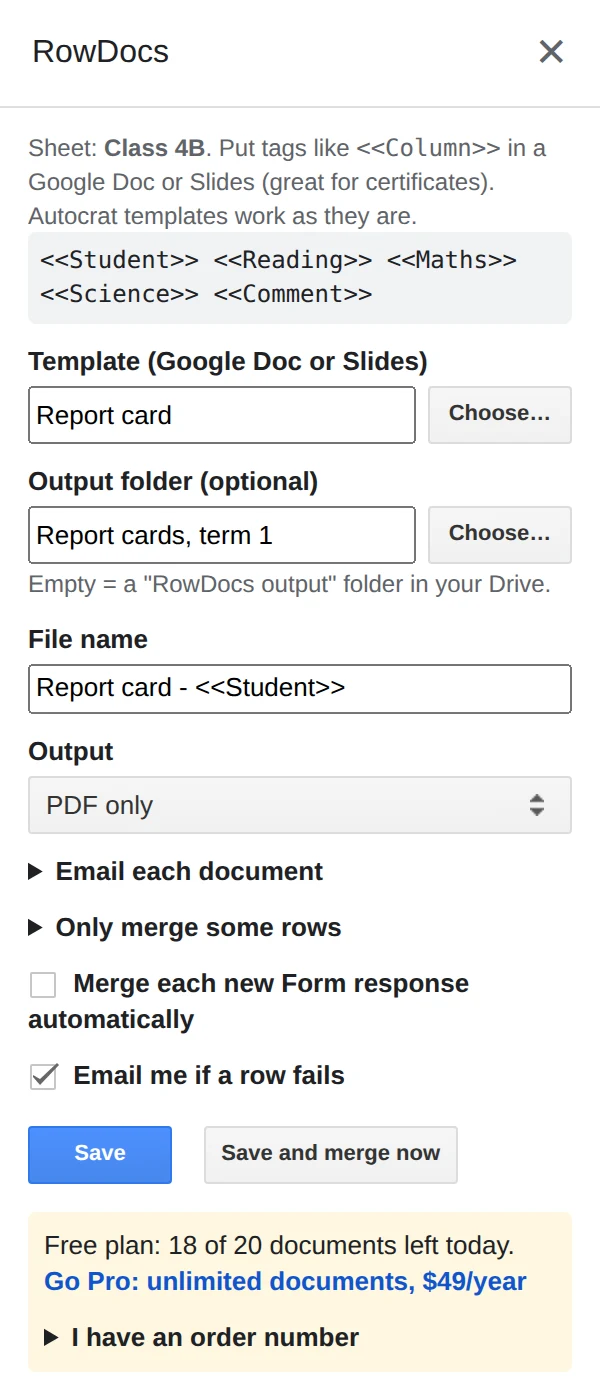Enable merge each new Form response automatically

(x=43, y=985)
